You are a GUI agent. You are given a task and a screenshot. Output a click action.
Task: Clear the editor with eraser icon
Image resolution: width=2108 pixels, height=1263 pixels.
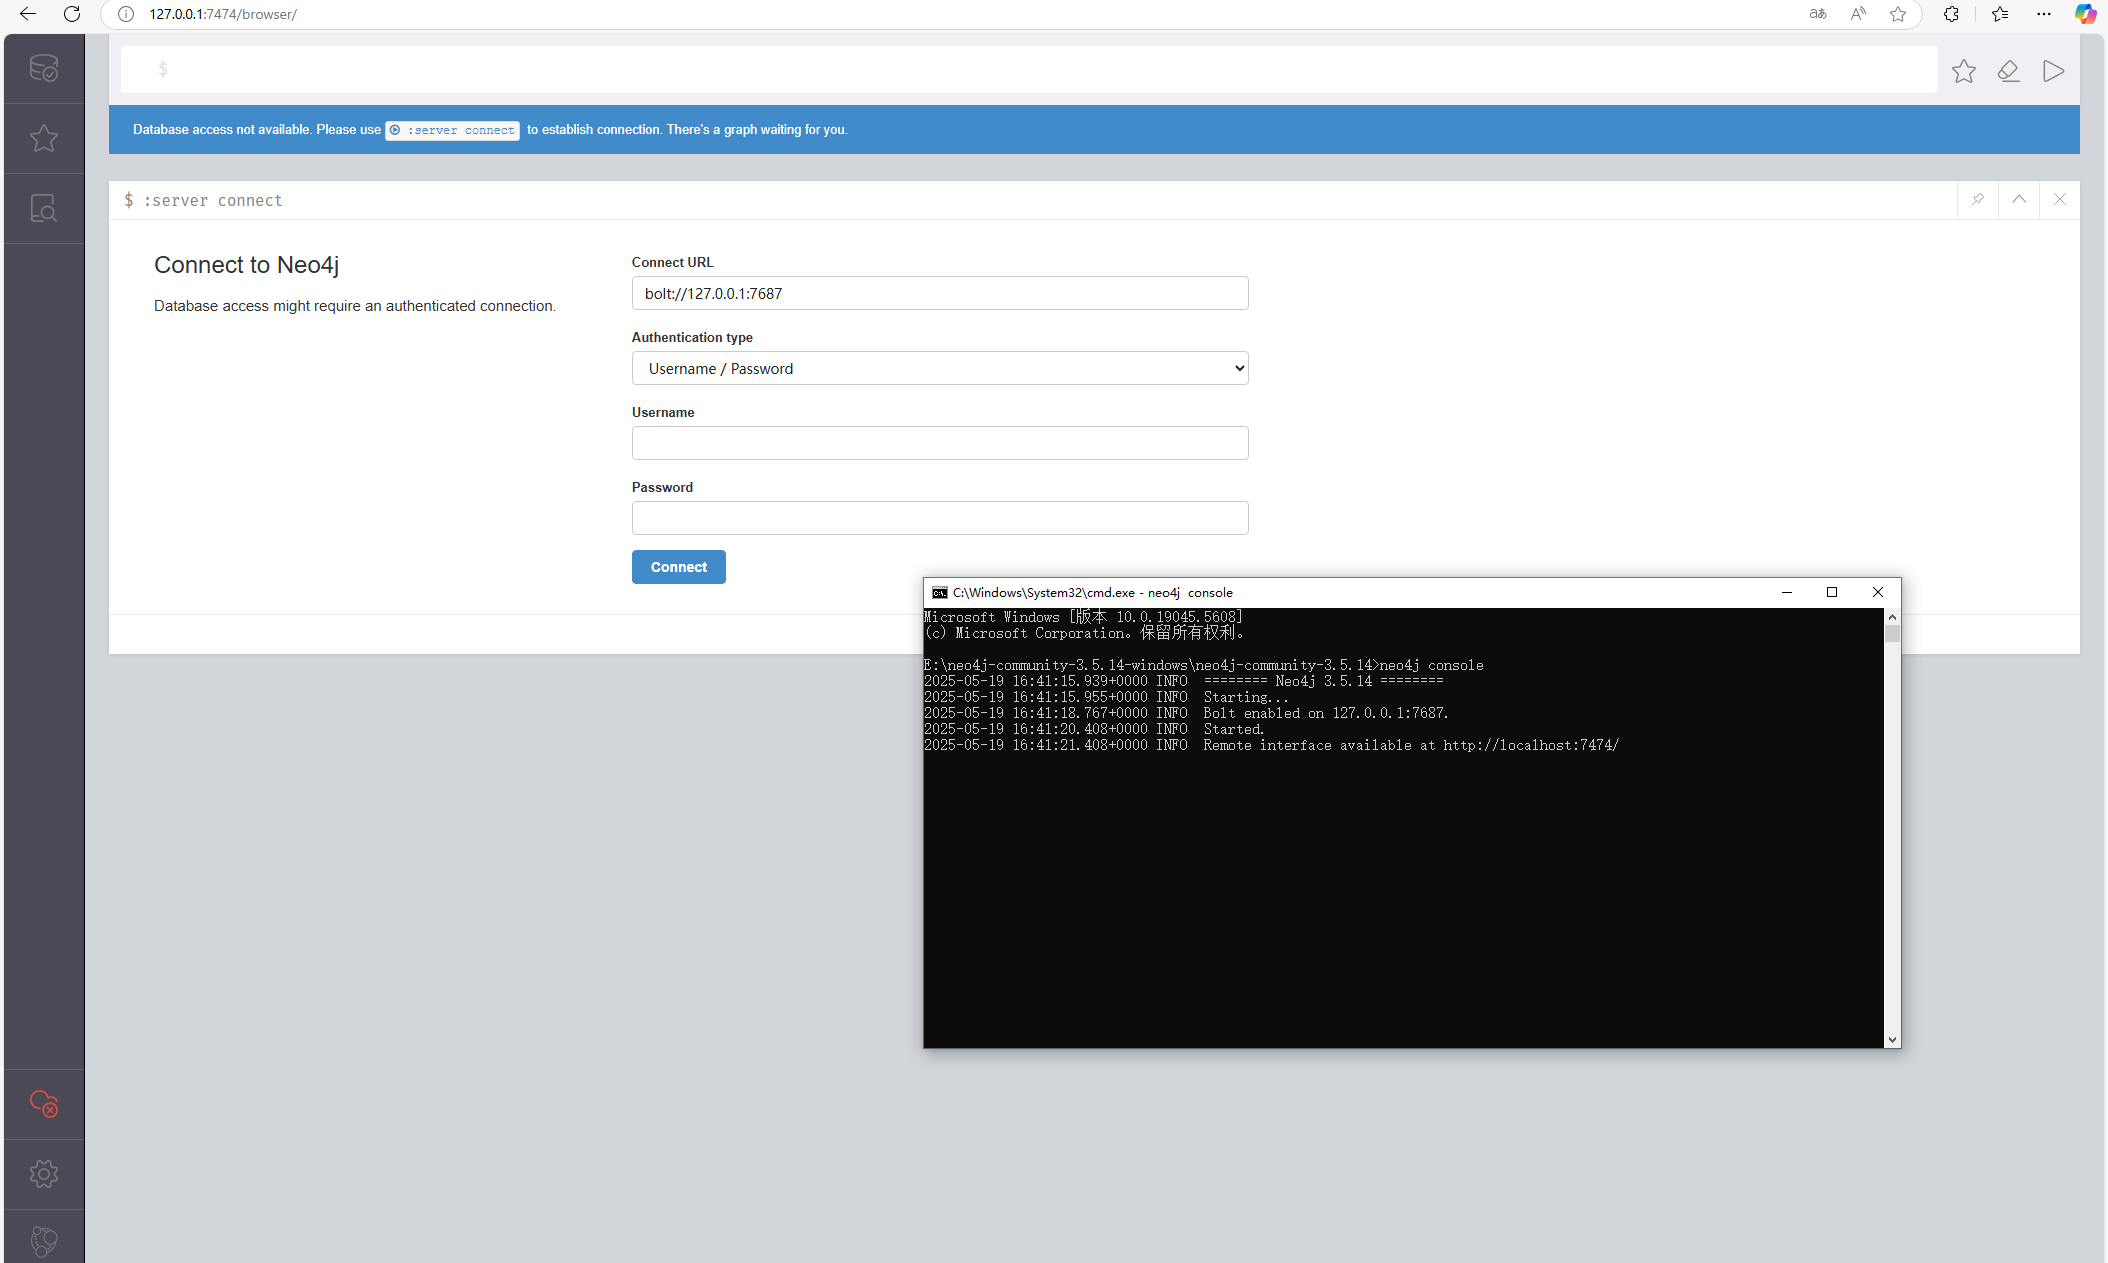(x=2008, y=71)
